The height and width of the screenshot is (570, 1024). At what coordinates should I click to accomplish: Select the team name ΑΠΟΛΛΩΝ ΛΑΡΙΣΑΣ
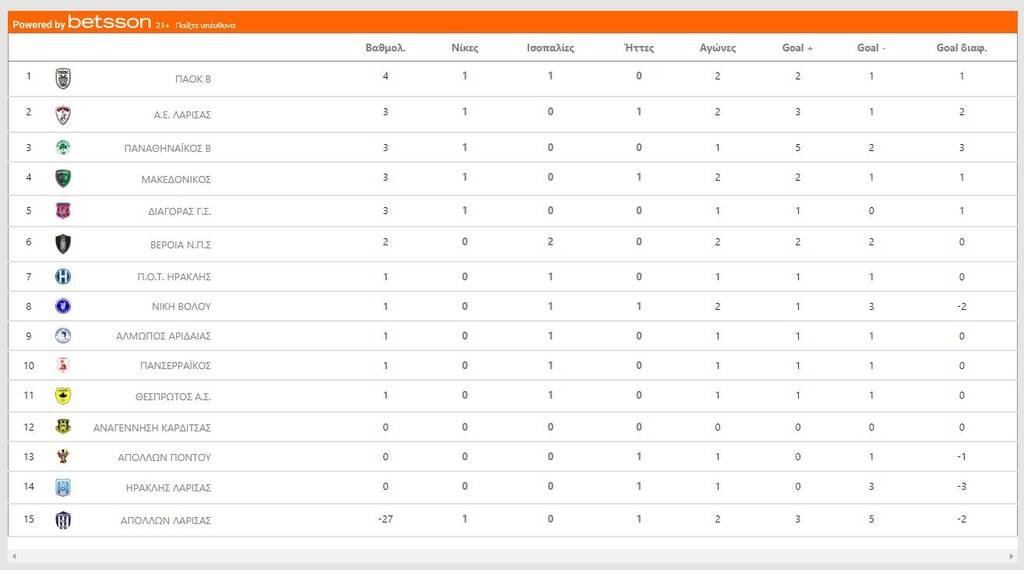165,520
